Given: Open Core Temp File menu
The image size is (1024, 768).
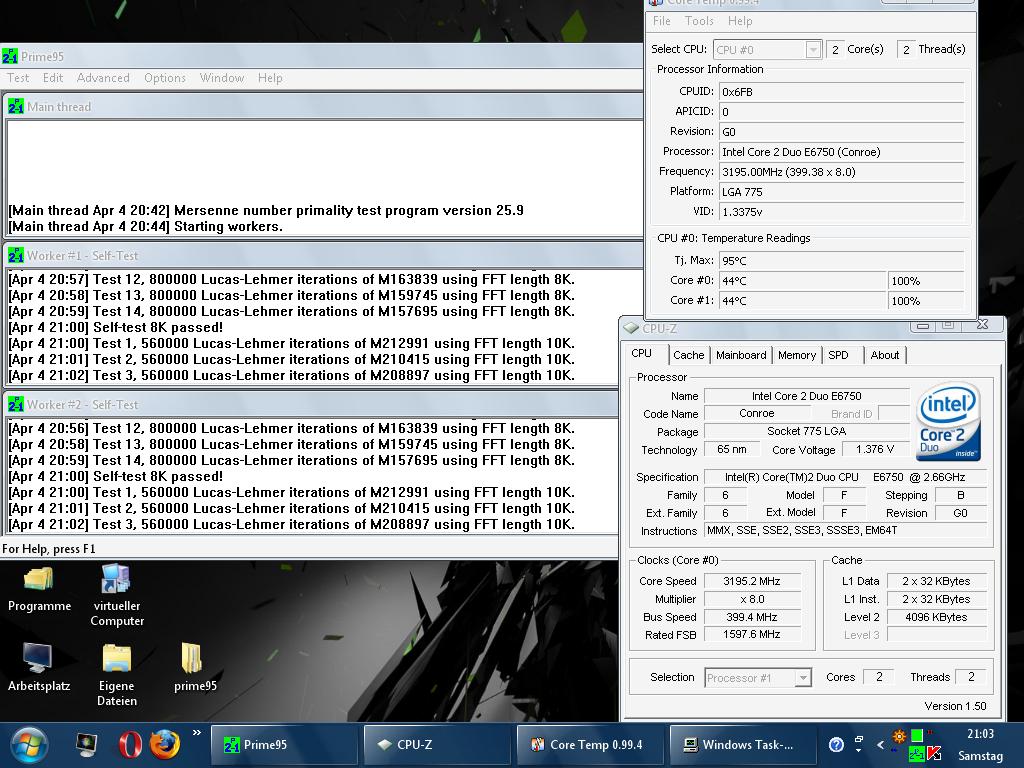Looking at the screenshot, I should [x=662, y=21].
